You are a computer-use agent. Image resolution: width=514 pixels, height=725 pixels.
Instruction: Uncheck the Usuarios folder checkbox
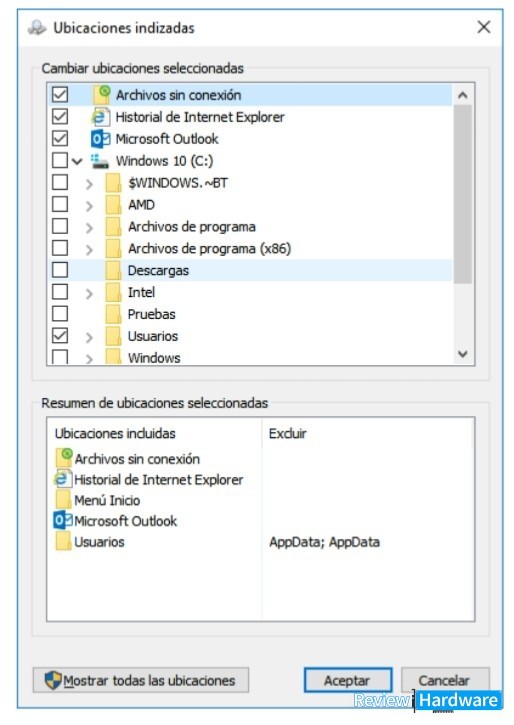(x=60, y=336)
